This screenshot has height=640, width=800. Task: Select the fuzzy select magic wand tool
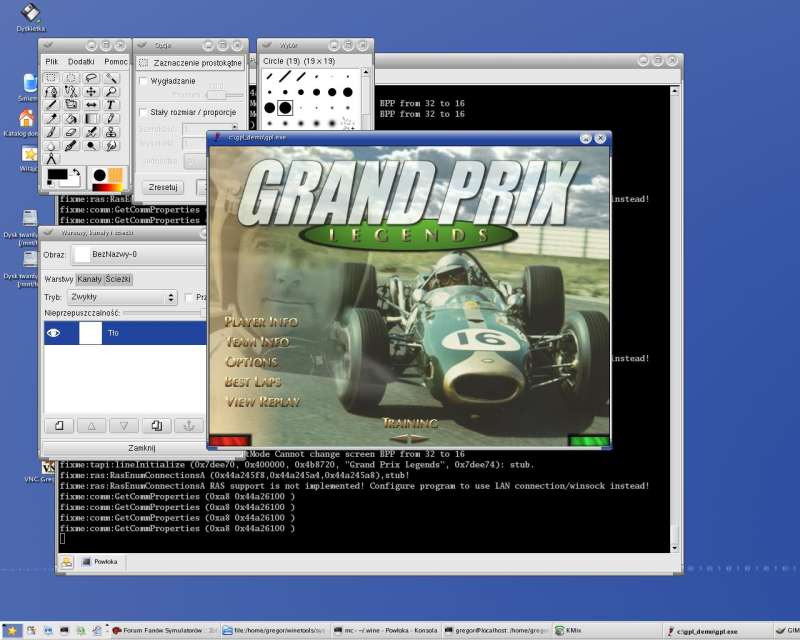pos(111,78)
